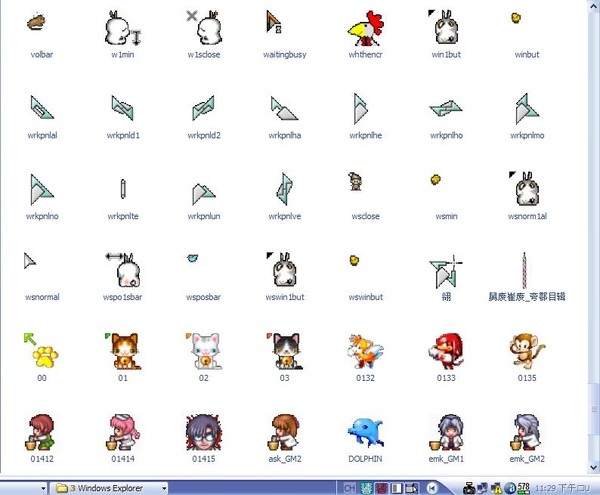Click the blue round 'a' tray icon

[510, 488]
